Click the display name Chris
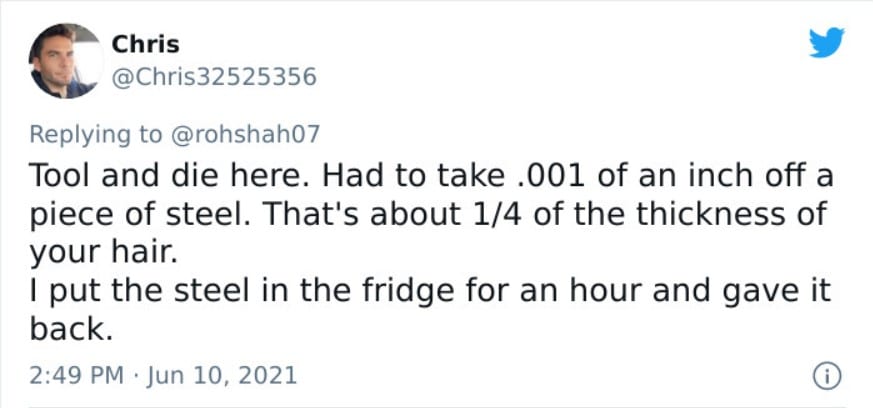Viewport: 873px width, 408px height. click(145, 45)
